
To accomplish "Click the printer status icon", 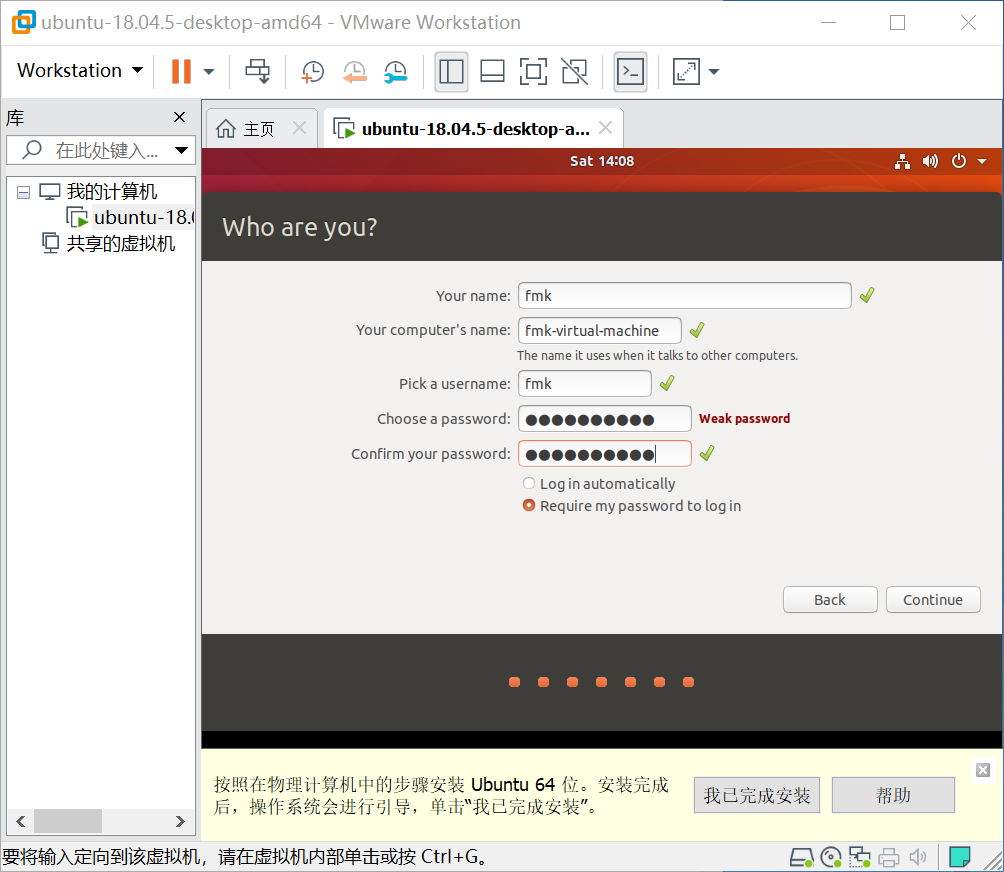I will click(x=889, y=857).
